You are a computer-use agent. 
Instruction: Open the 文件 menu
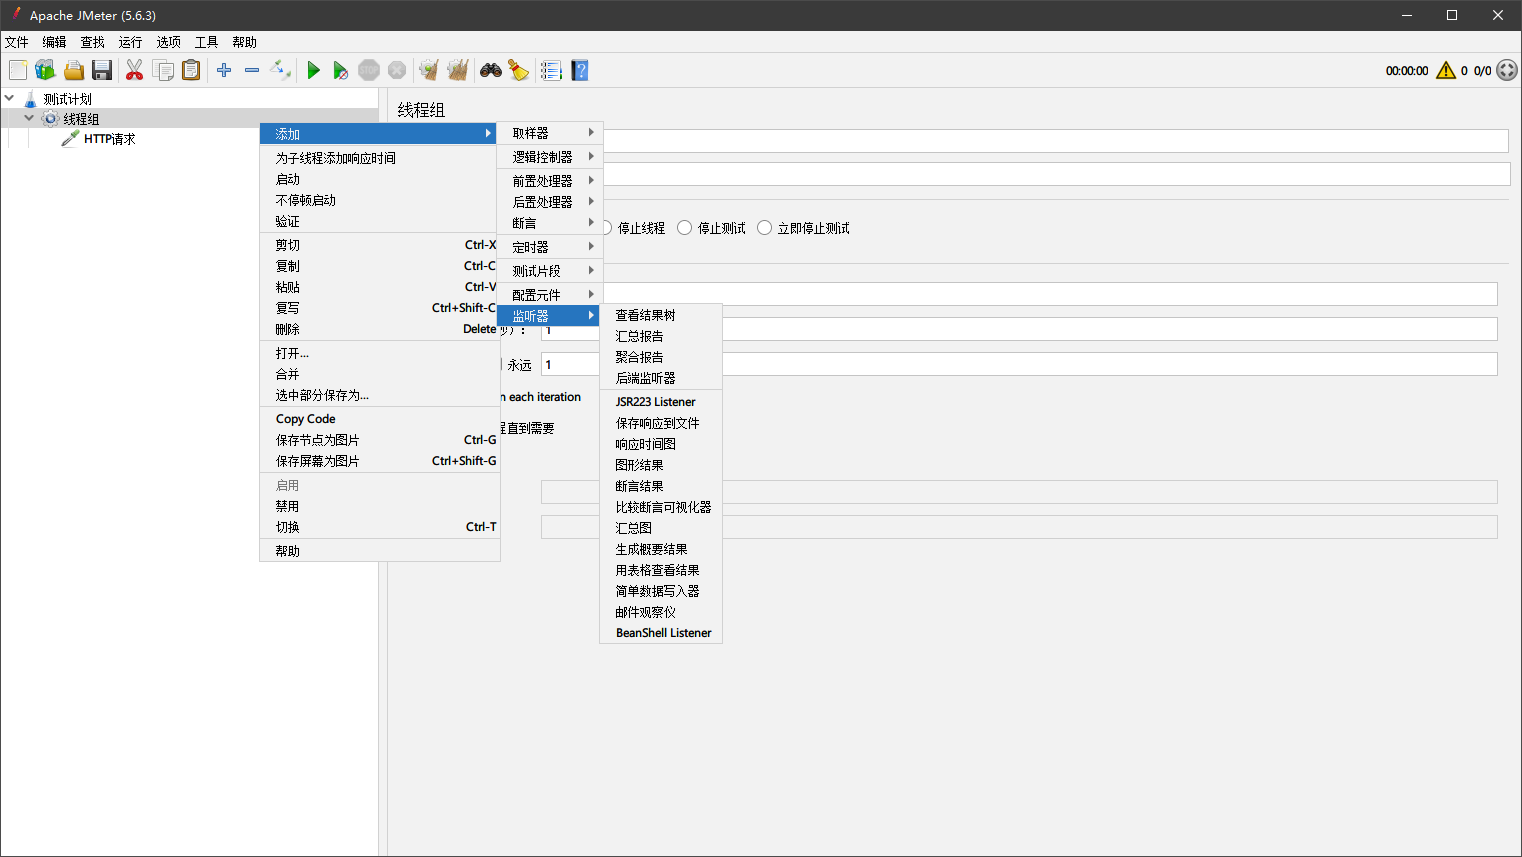click(x=17, y=42)
